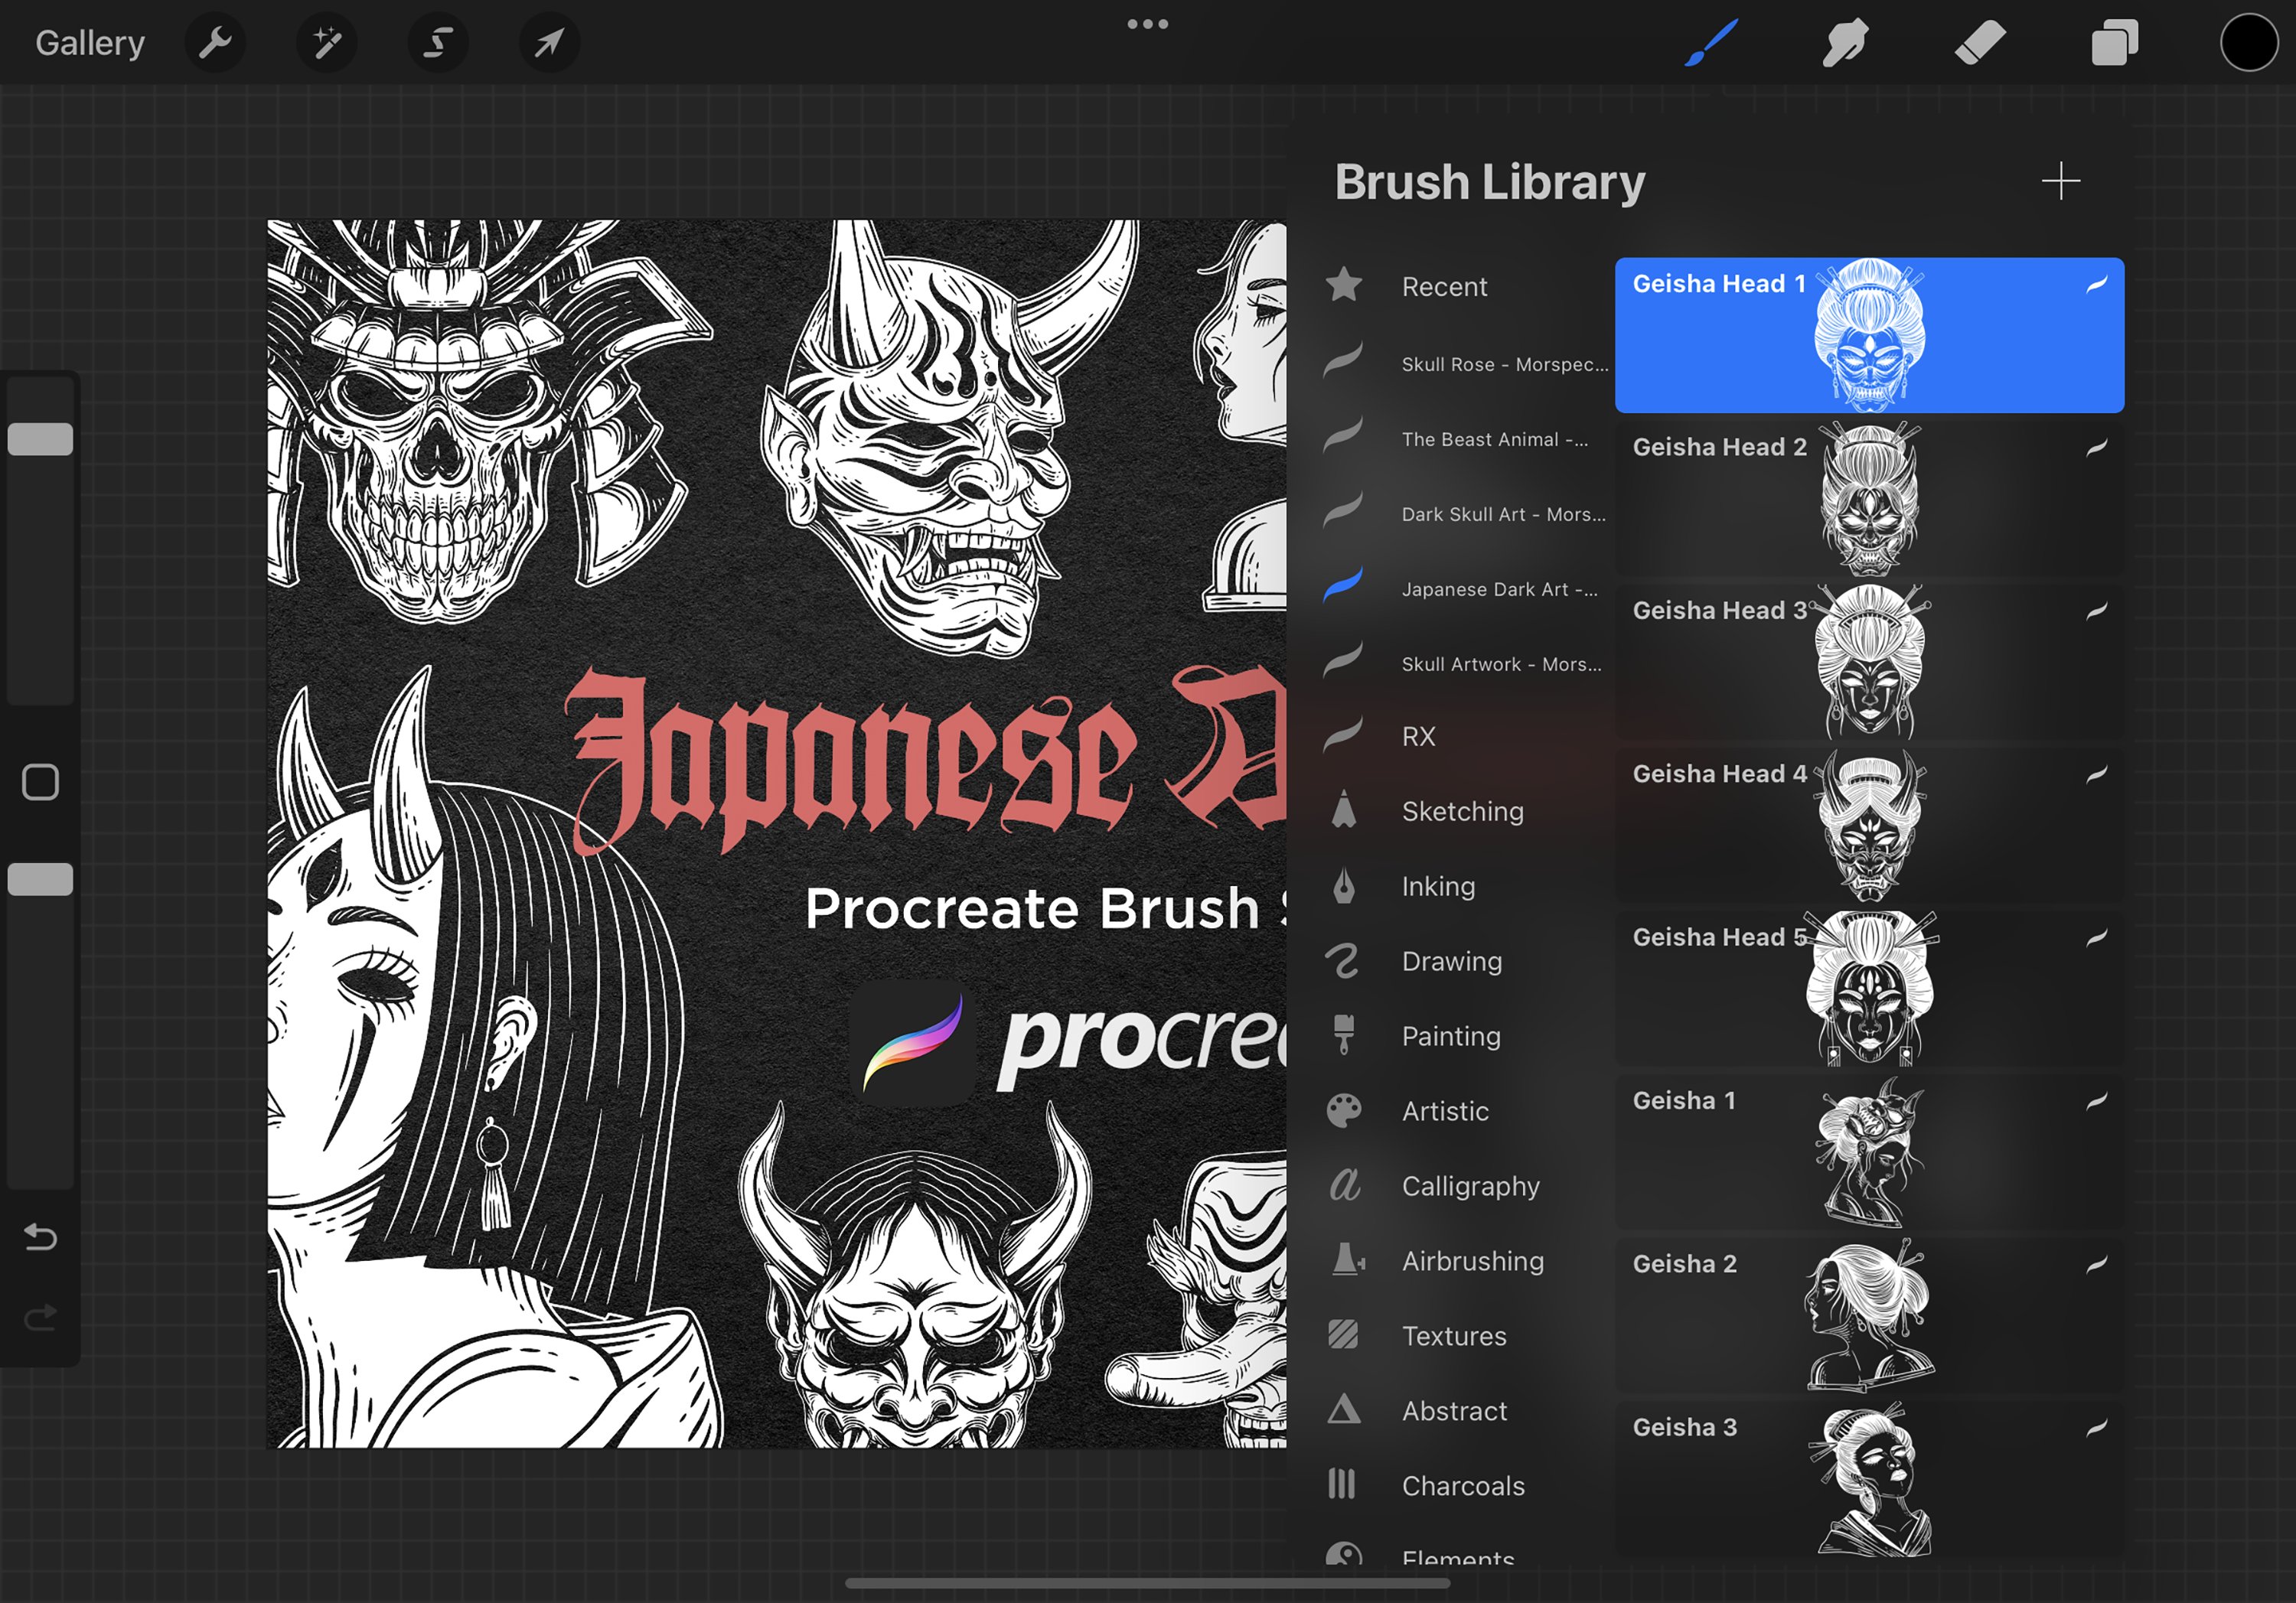The width and height of the screenshot is (2296, 1603).
Task: Select the Geisha Head 3 brush
Action: tap(1869, 662)
